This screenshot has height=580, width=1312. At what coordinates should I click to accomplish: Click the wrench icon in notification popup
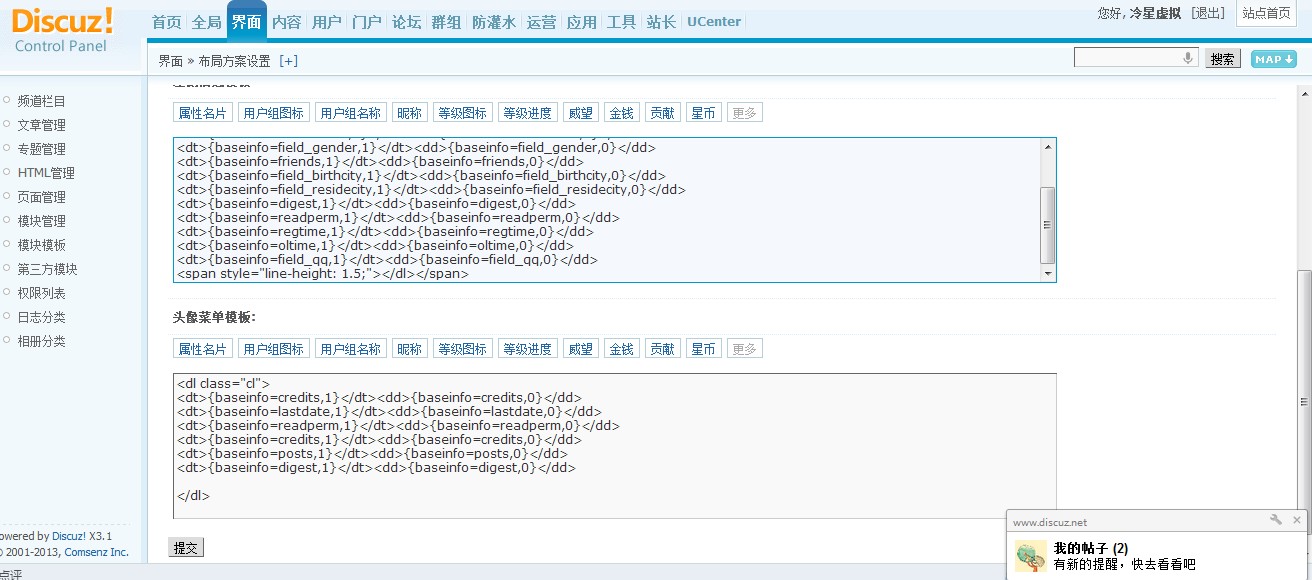click(1276, 520)
